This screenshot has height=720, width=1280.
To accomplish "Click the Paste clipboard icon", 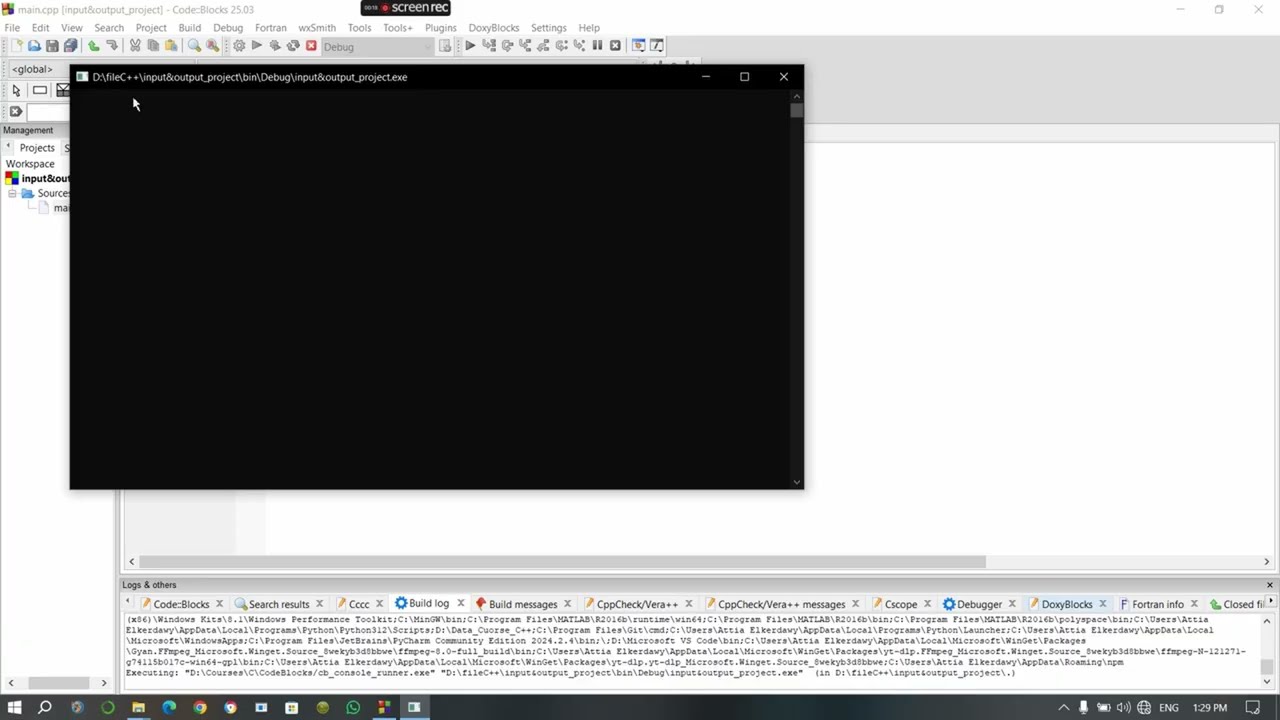I will tap(171, 46).
